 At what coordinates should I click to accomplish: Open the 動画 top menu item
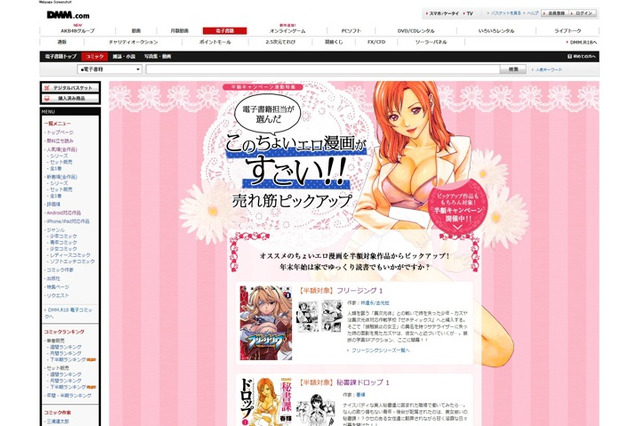[136, 31]
